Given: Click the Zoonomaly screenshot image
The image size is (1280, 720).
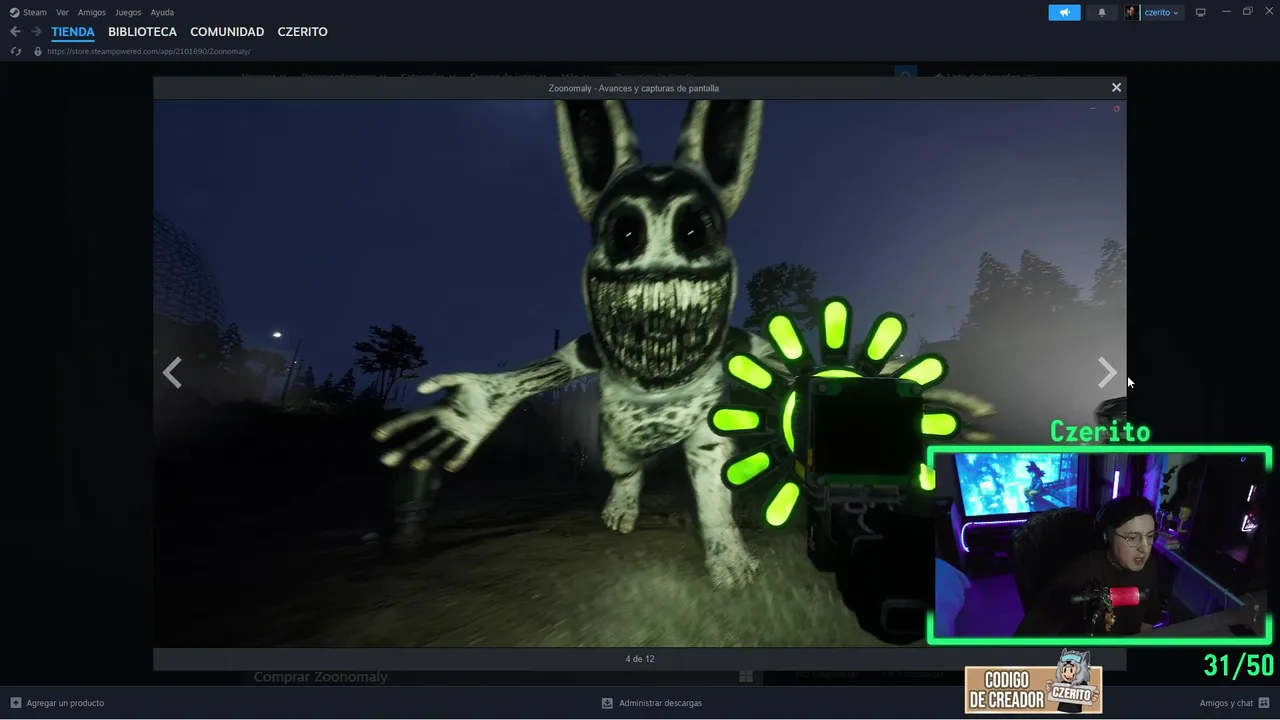Looking at the screenshot, I should pyautogui.click(x=640, y=373).
